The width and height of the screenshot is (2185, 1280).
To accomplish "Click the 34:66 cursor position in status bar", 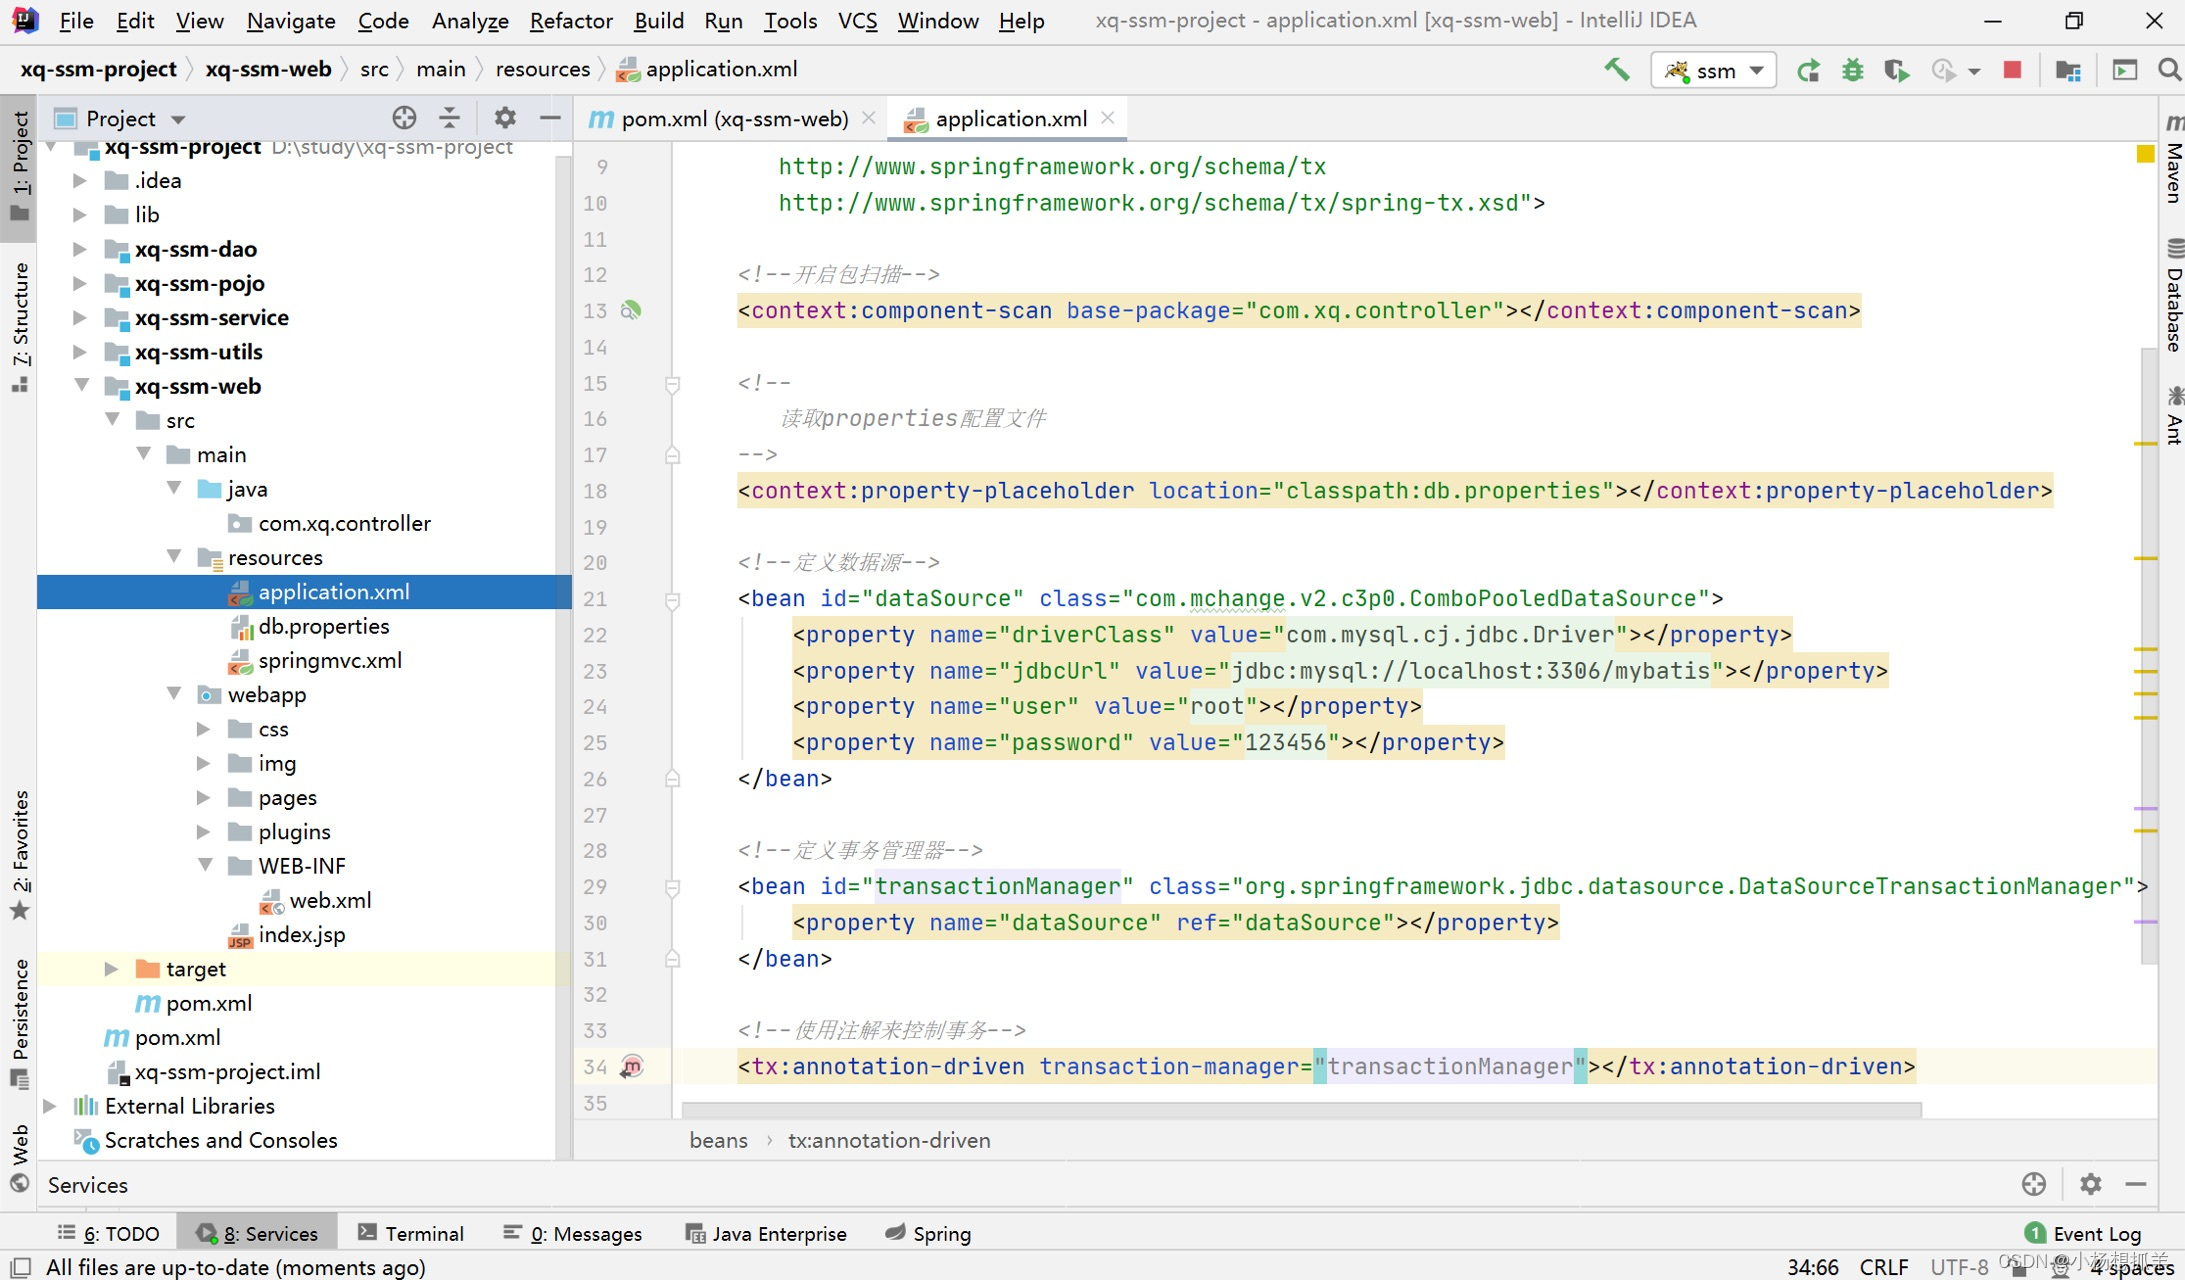I will tap(1813, 1266).
